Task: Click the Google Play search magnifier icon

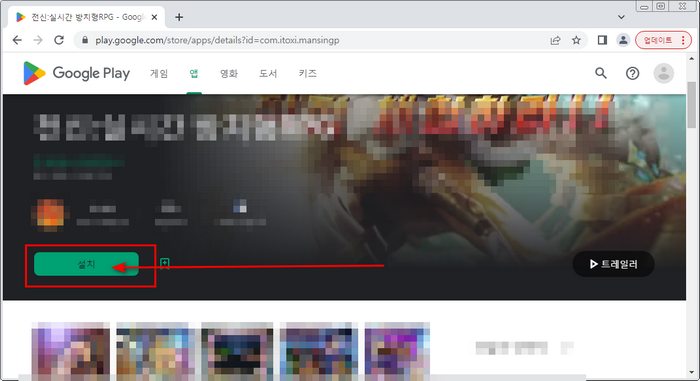Action: 601,73
